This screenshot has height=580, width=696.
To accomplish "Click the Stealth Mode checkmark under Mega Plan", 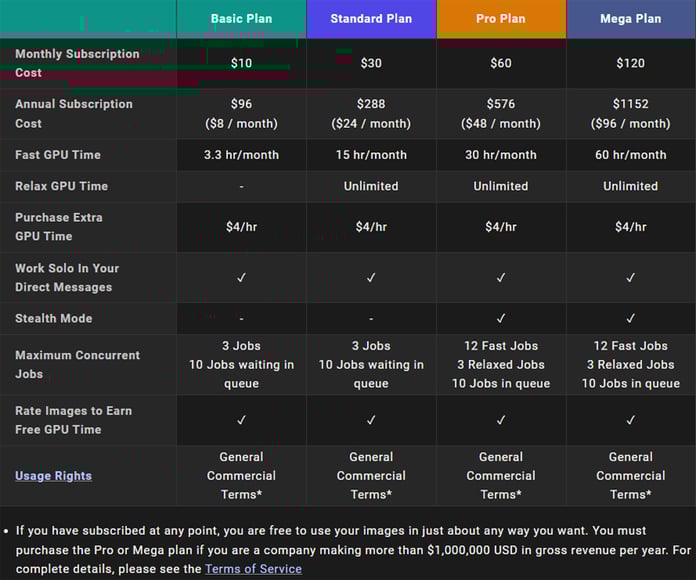I will pyautogui.click(x=631, y=319).
